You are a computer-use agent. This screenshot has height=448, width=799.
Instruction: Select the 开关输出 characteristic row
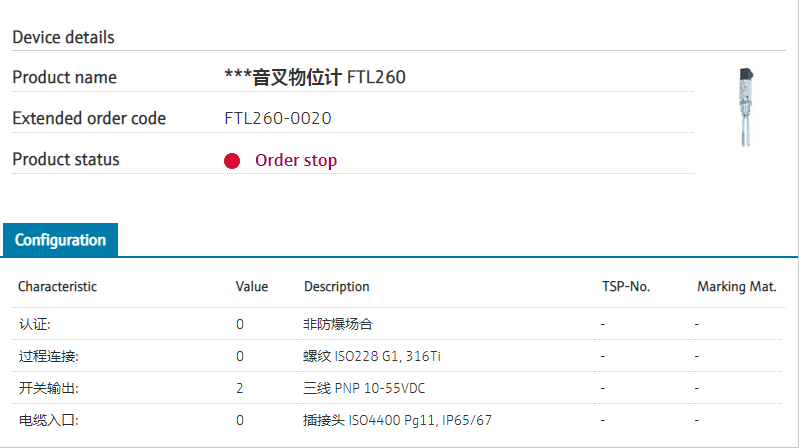[48, 388]
